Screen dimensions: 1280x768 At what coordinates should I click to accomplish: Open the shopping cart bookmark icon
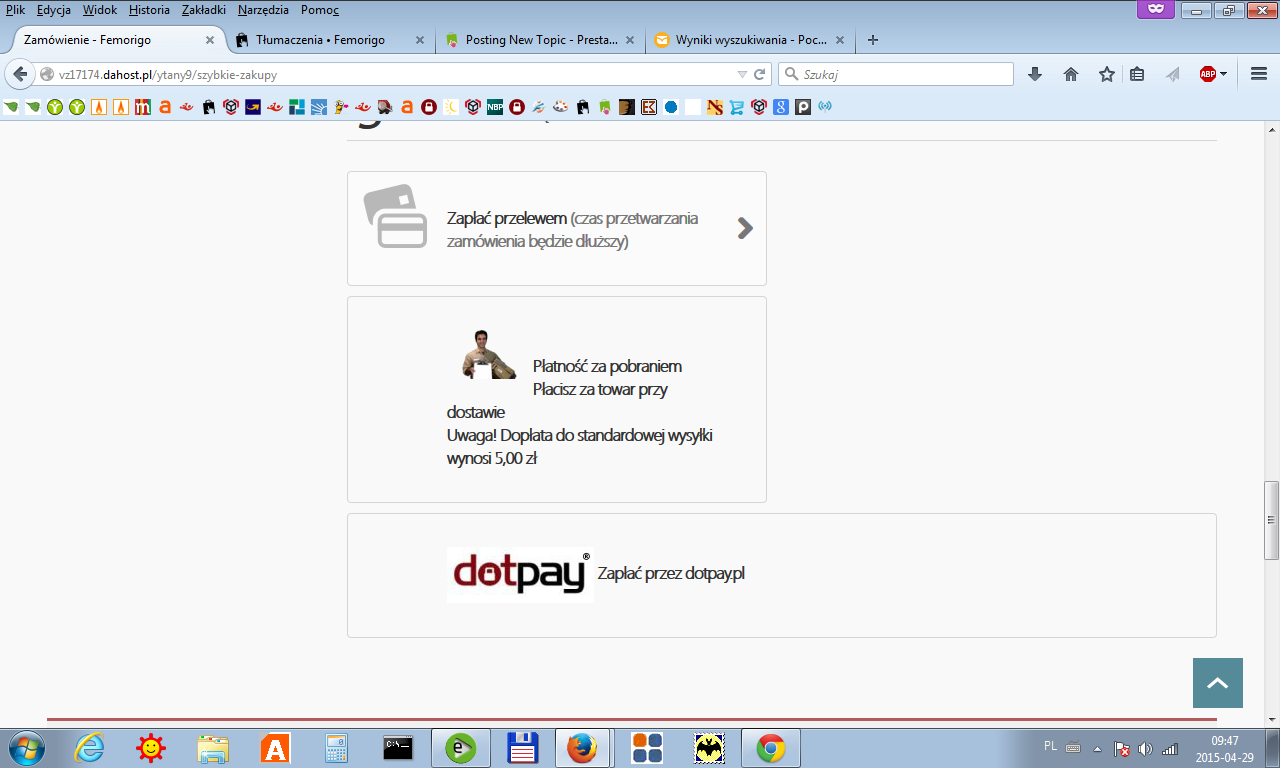tap(737, 107)
